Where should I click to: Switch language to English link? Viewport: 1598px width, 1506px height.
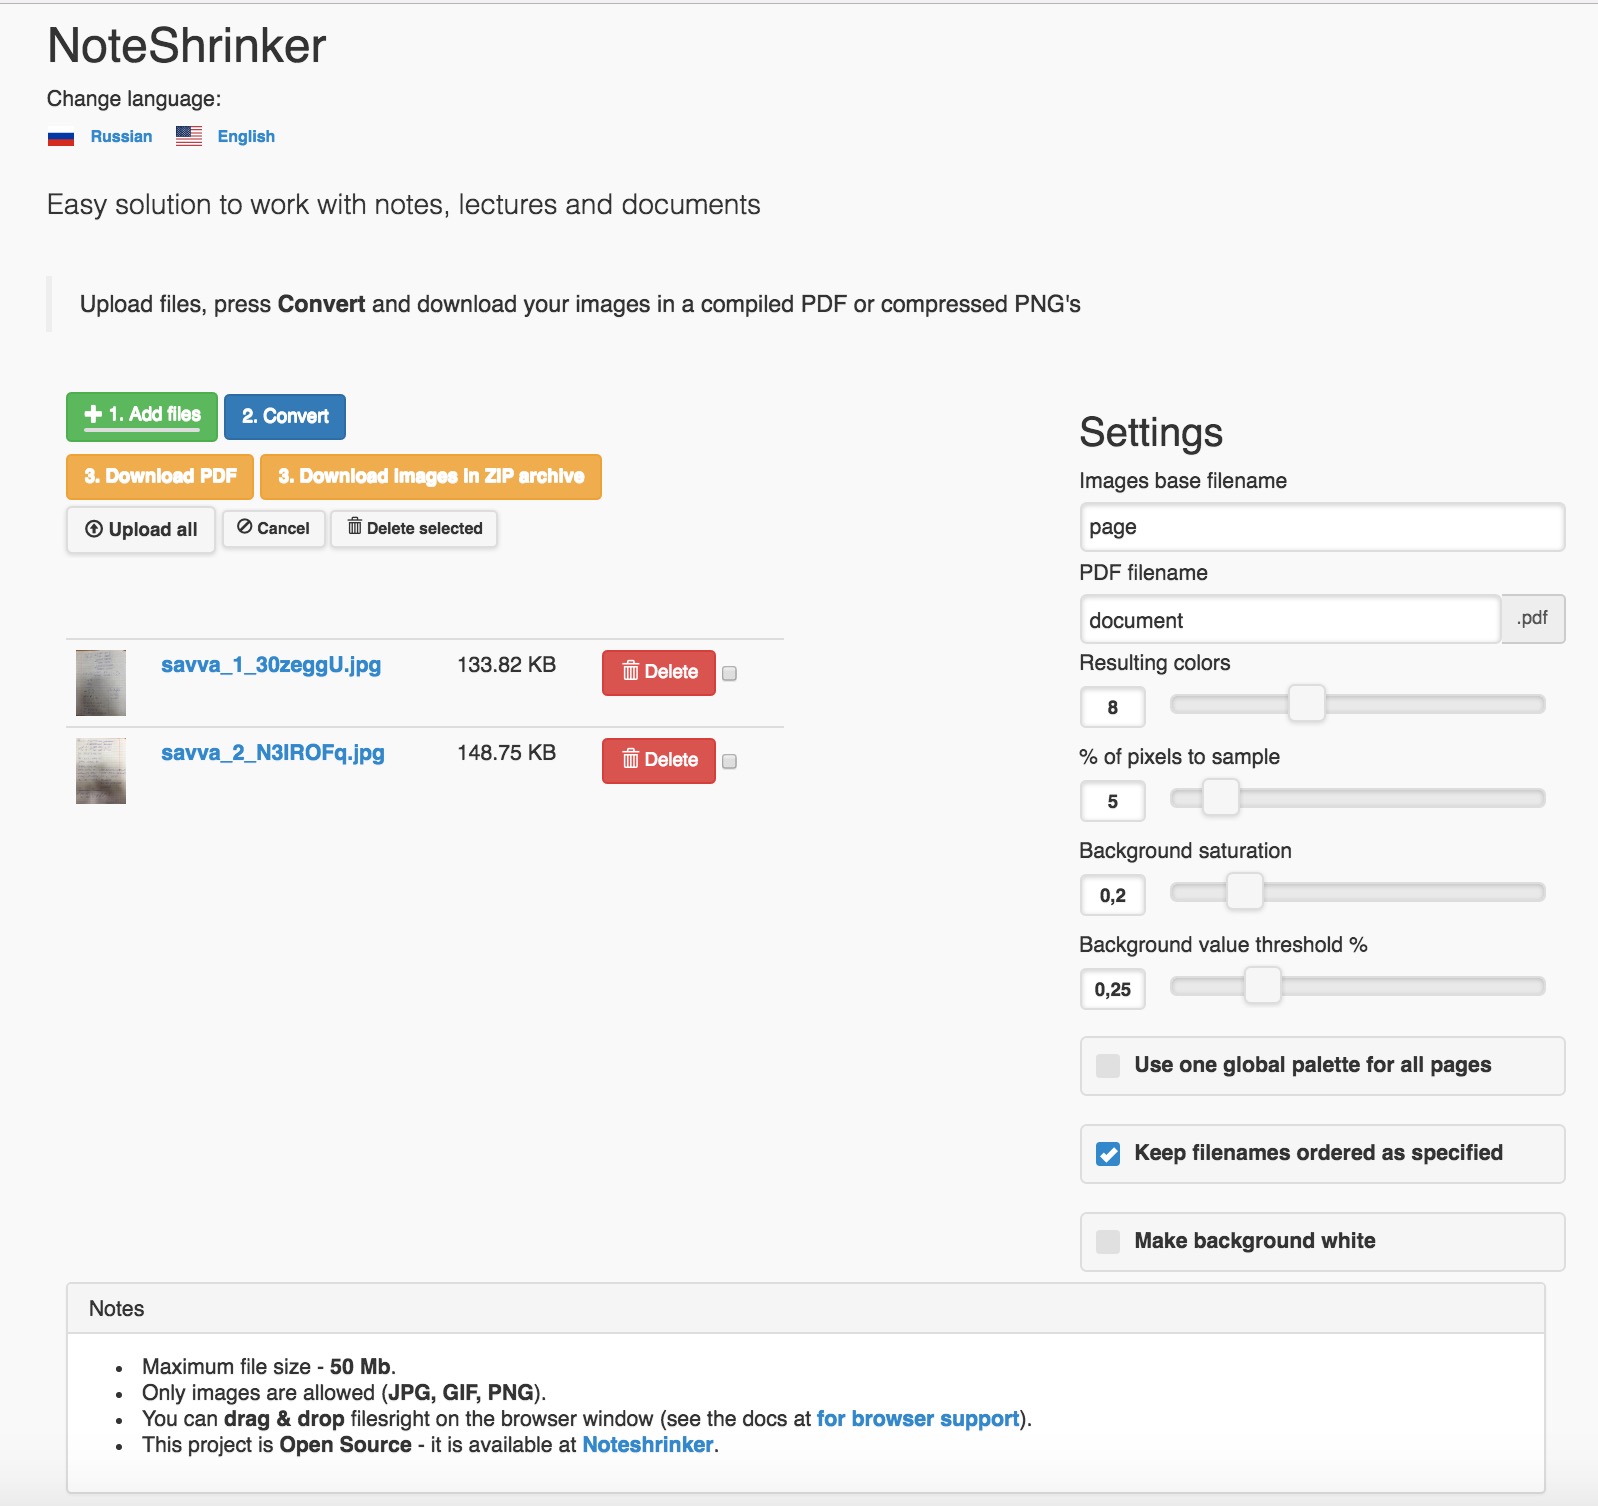246,137
